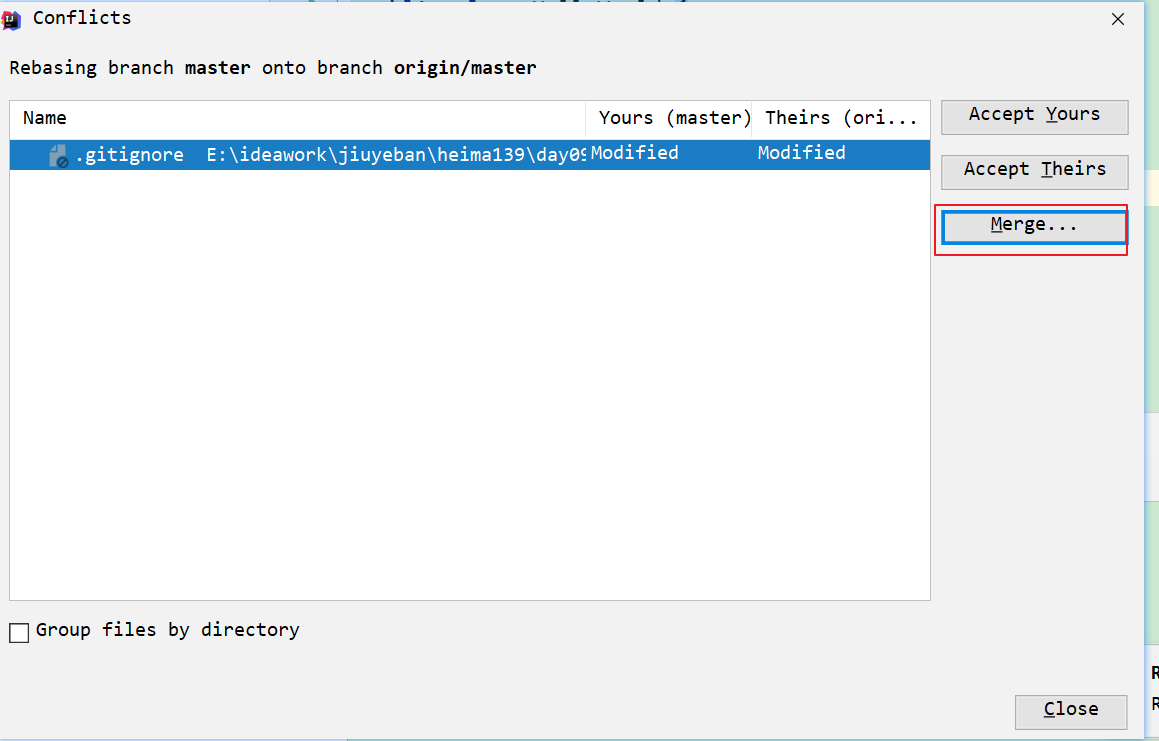The height and width of the screenshot is (741, 1159).
Task: Click the Yours (master) column header
Action: pos(674,118)
